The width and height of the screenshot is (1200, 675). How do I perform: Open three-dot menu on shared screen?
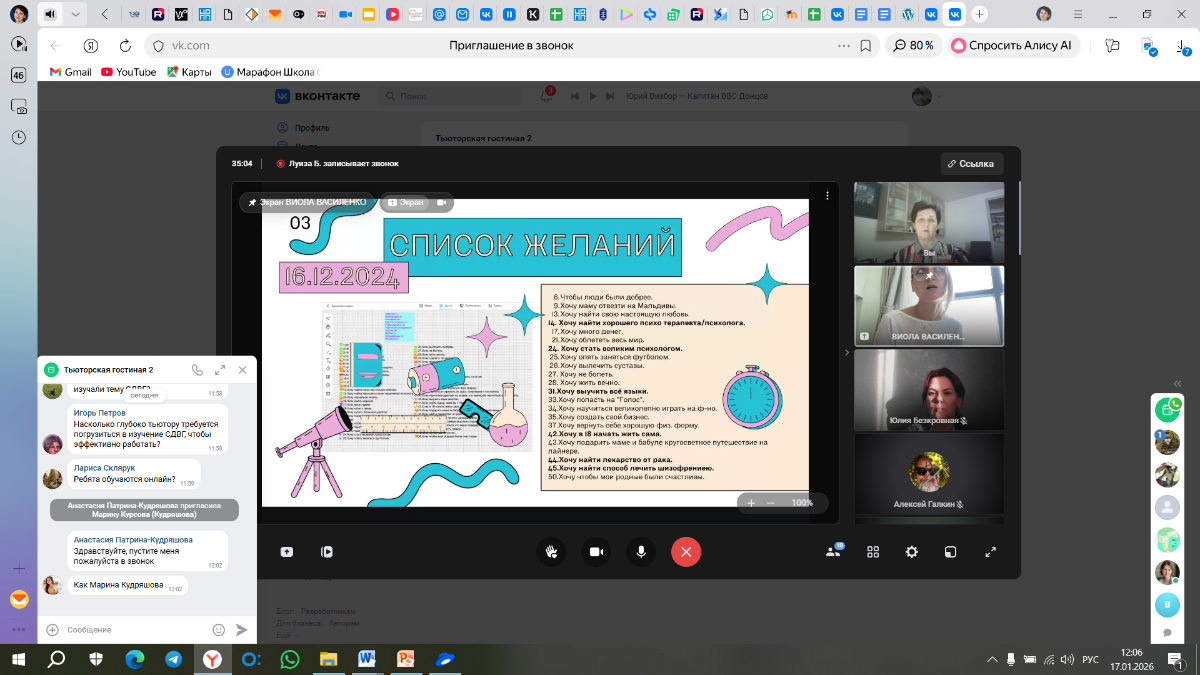coord(827,197)
